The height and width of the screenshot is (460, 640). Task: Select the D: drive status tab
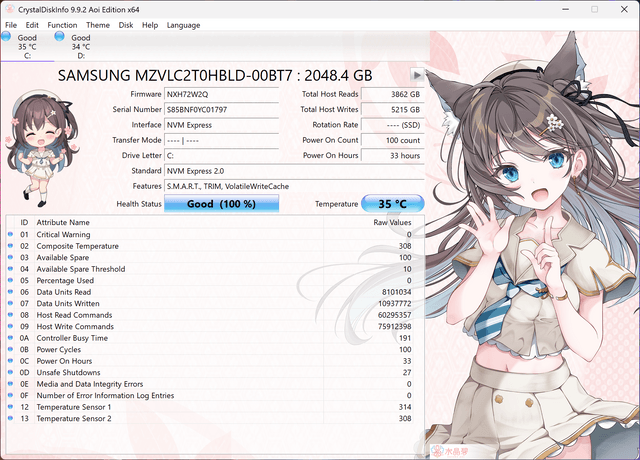click(81, 46)
